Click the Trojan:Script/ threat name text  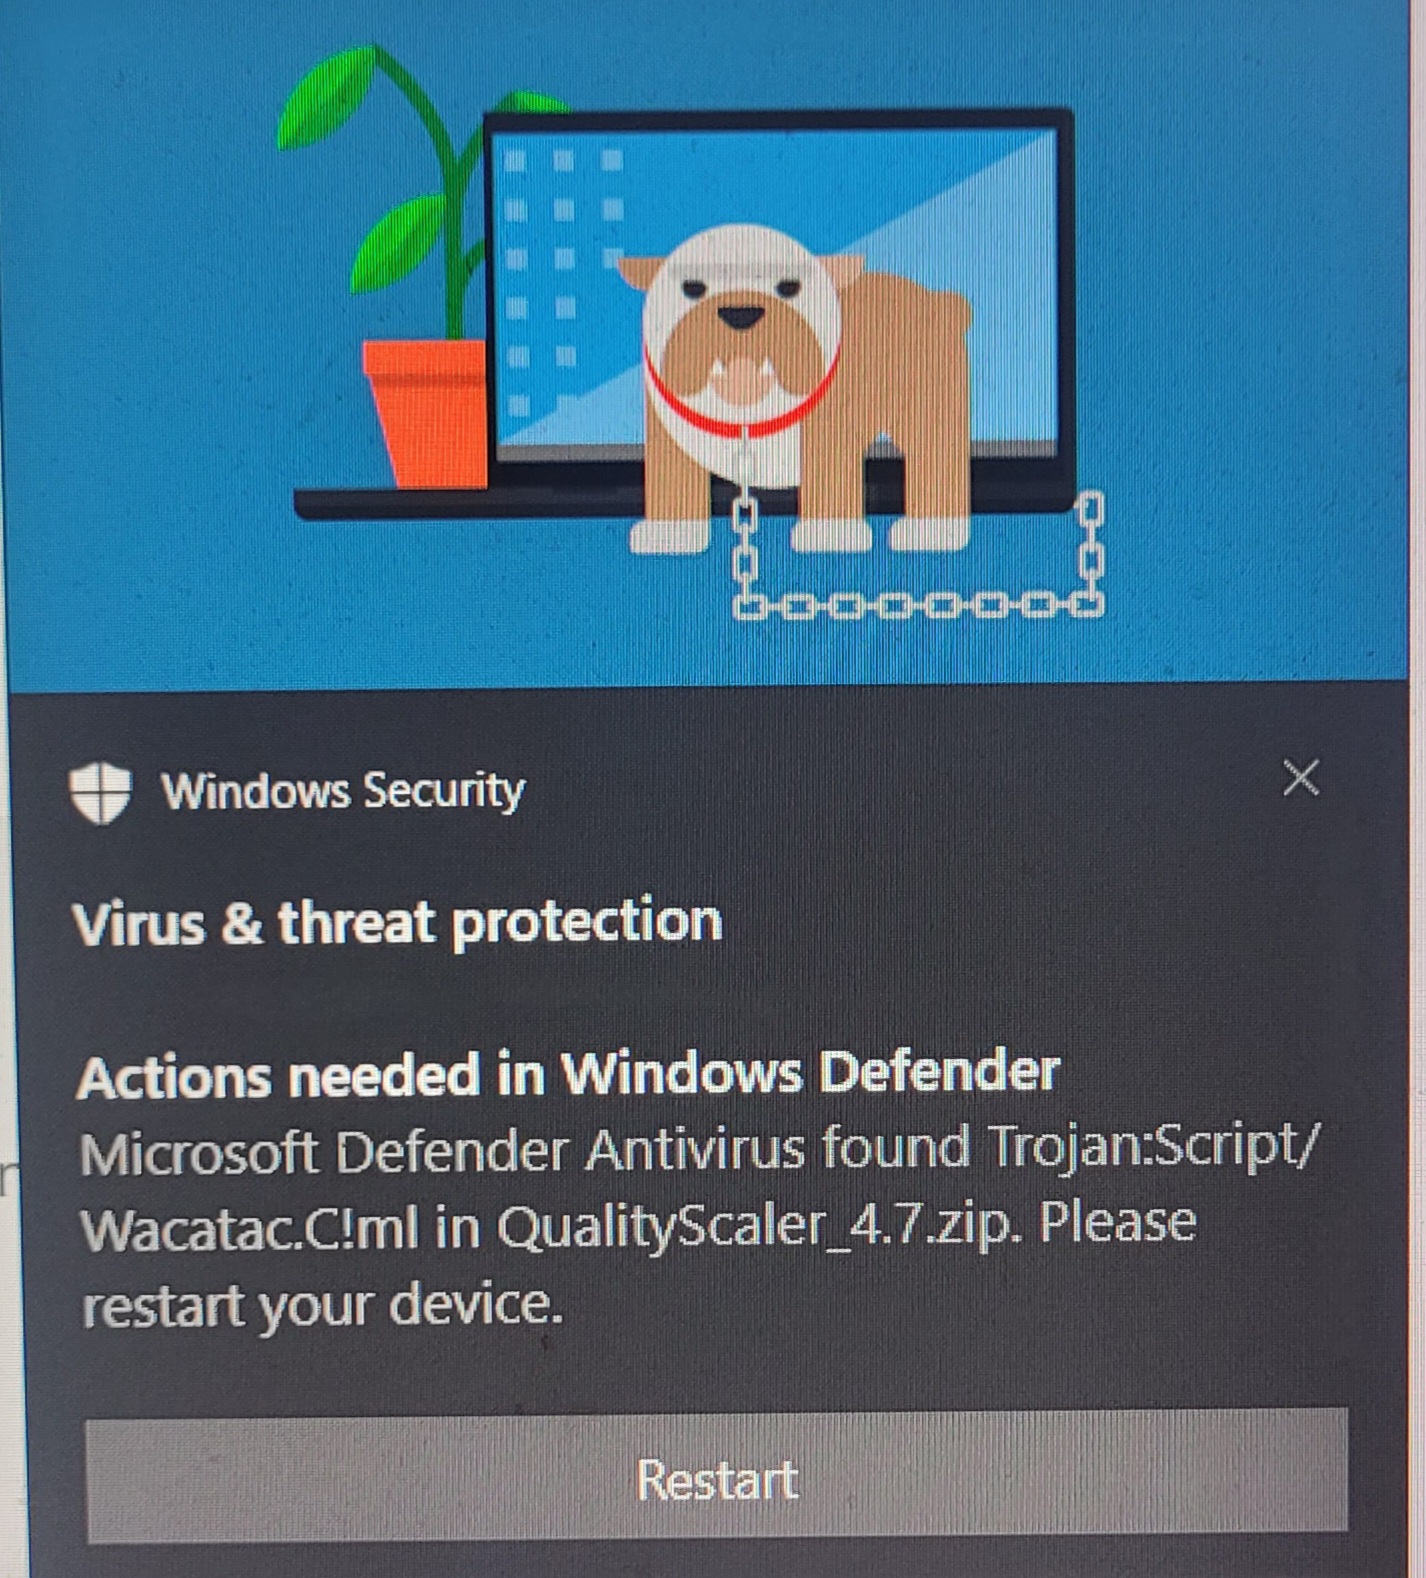1152,1146
